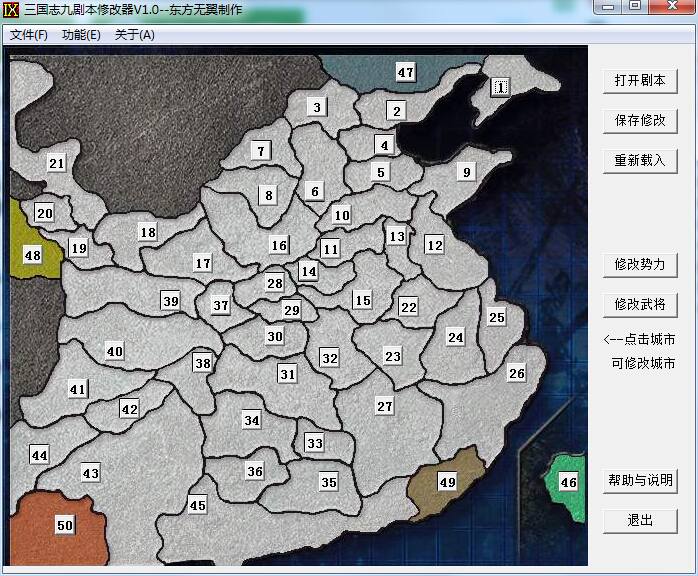Select city 18 on the map
The height and width of the screenshot is (576, 698).
pyautogui.click(x=148, y=232)
